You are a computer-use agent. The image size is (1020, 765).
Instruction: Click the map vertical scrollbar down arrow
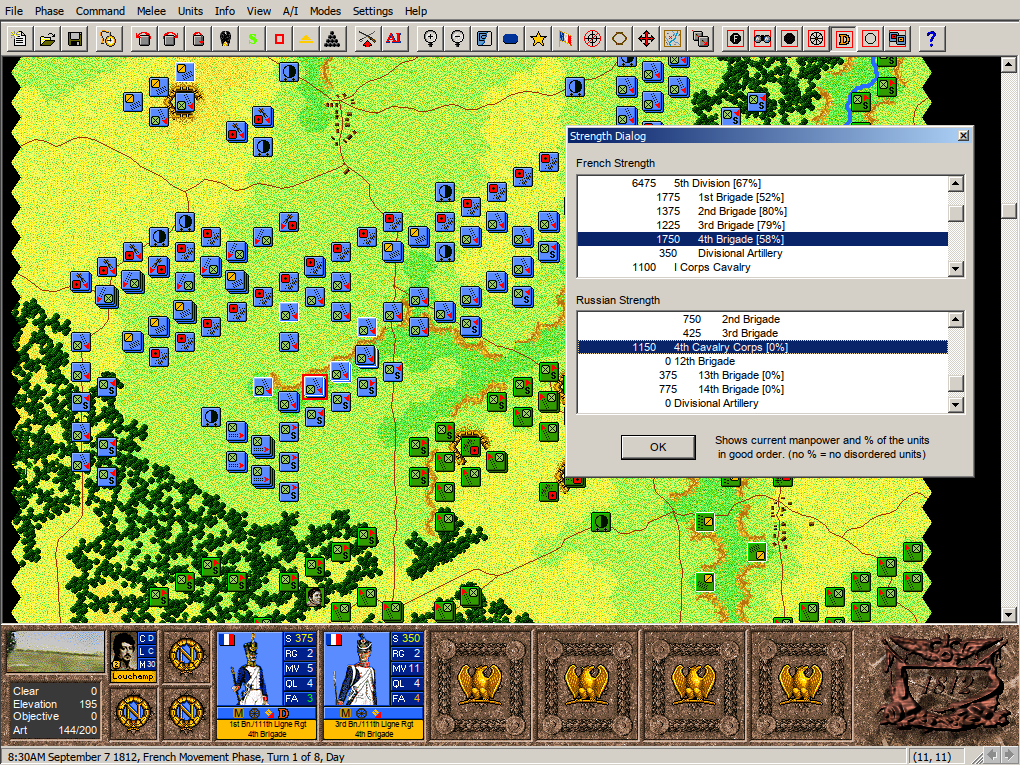click(x=1008, y=614)
